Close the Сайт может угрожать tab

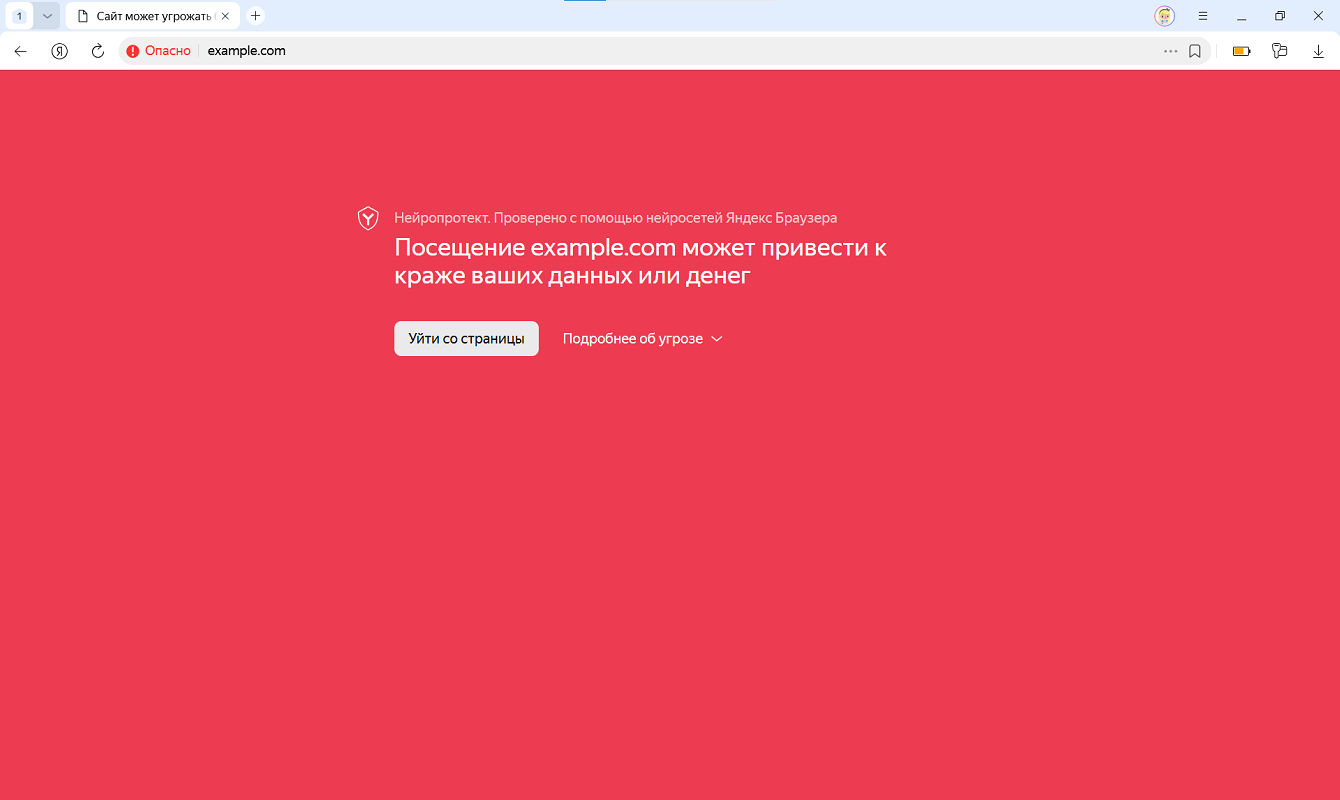point(226,16)
